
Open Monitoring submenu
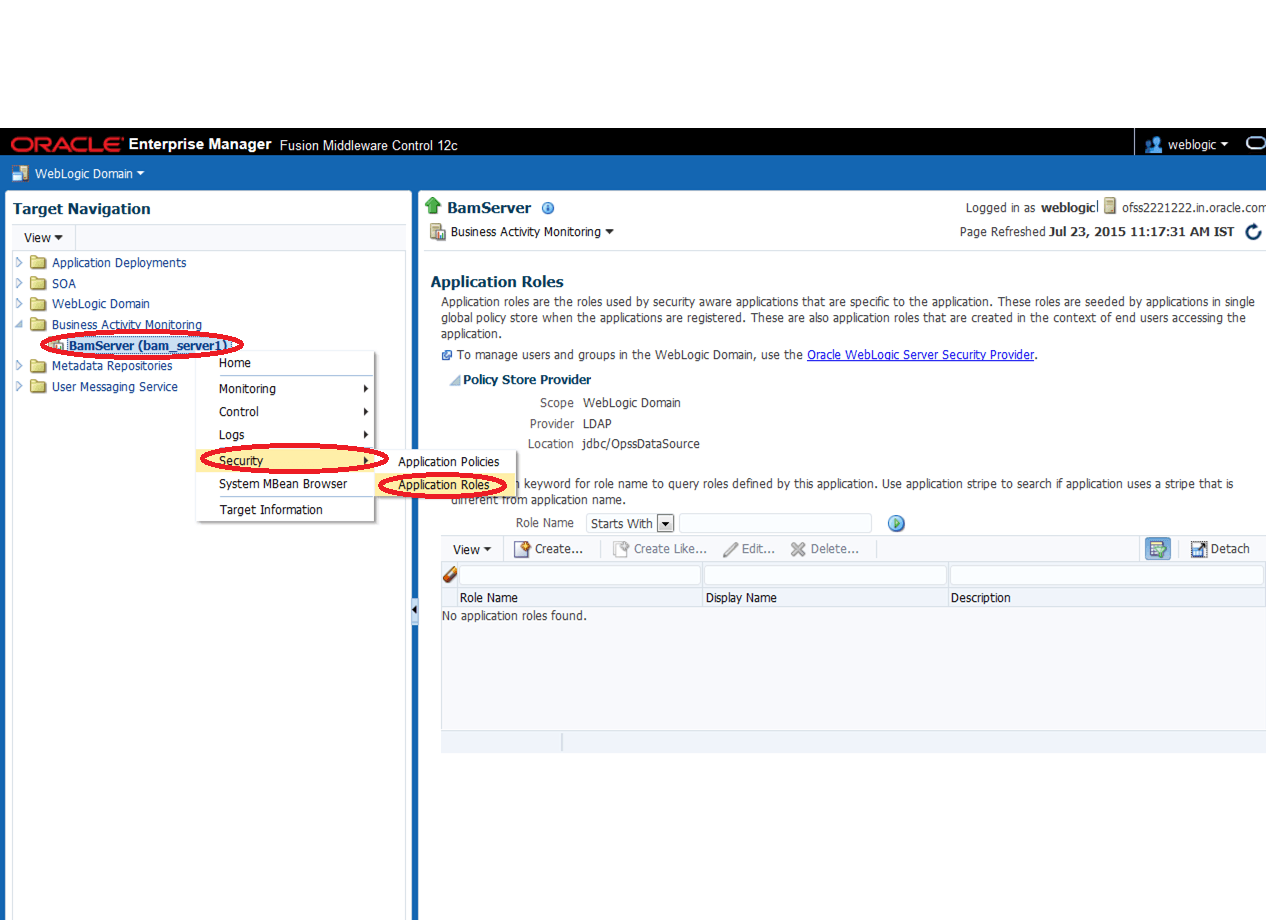coord(285,389)
